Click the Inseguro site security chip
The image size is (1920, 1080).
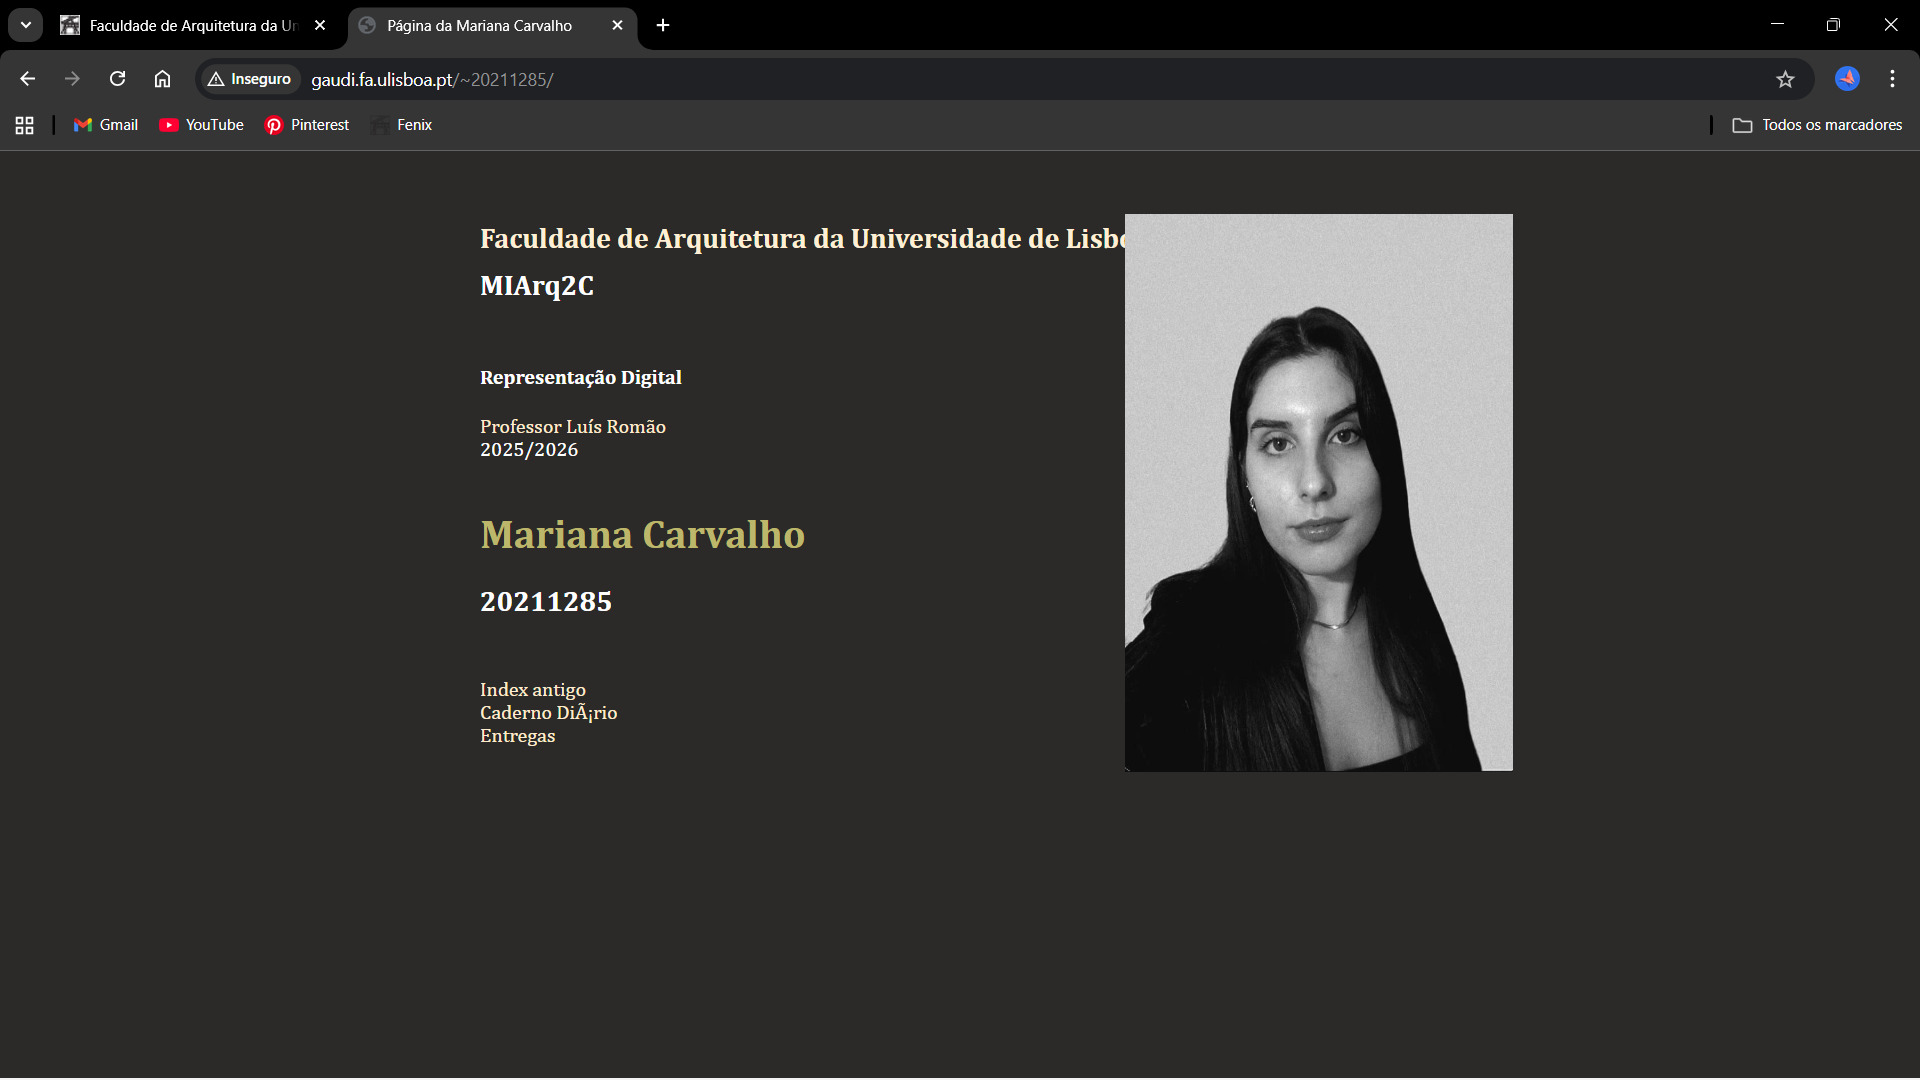point(250,79)
